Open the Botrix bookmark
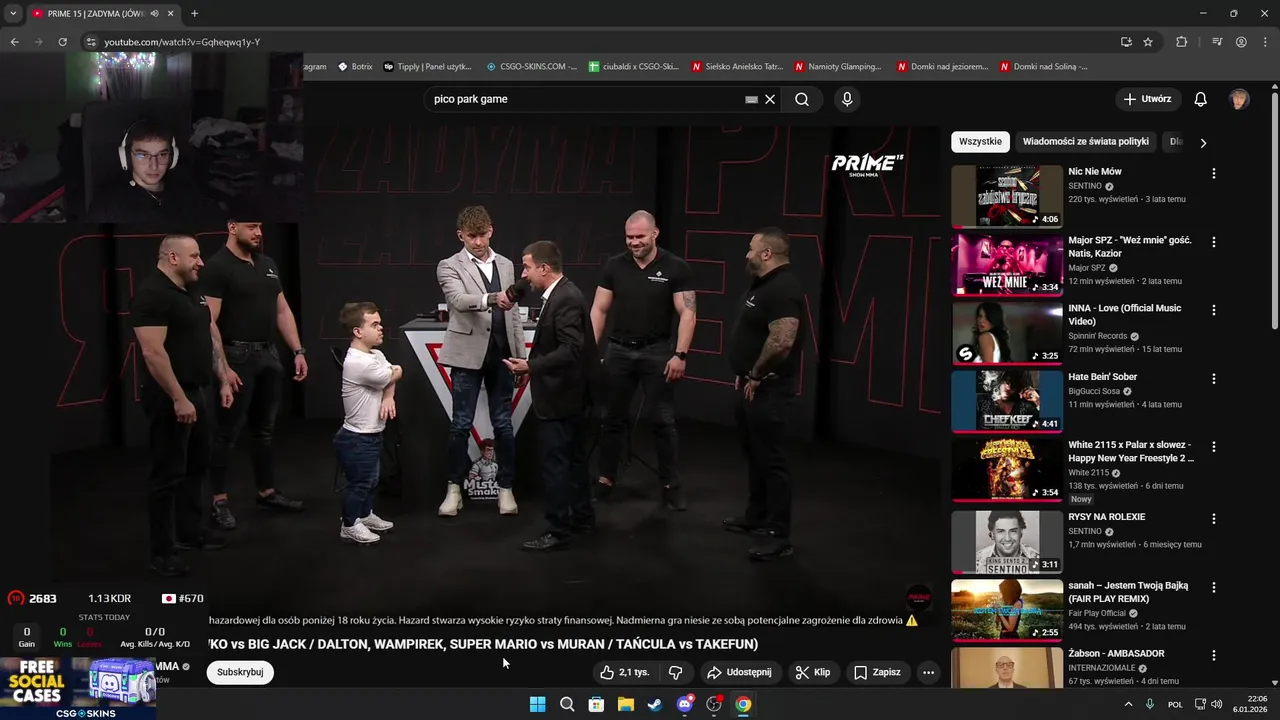The height and width of the screenshot is (720, 1280). [x=355, y=67]
